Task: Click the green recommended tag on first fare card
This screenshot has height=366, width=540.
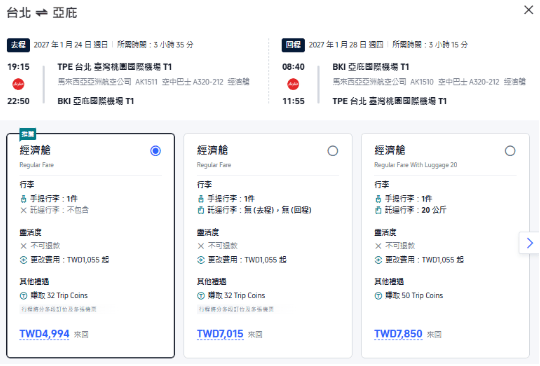Action: pos(28,134)
